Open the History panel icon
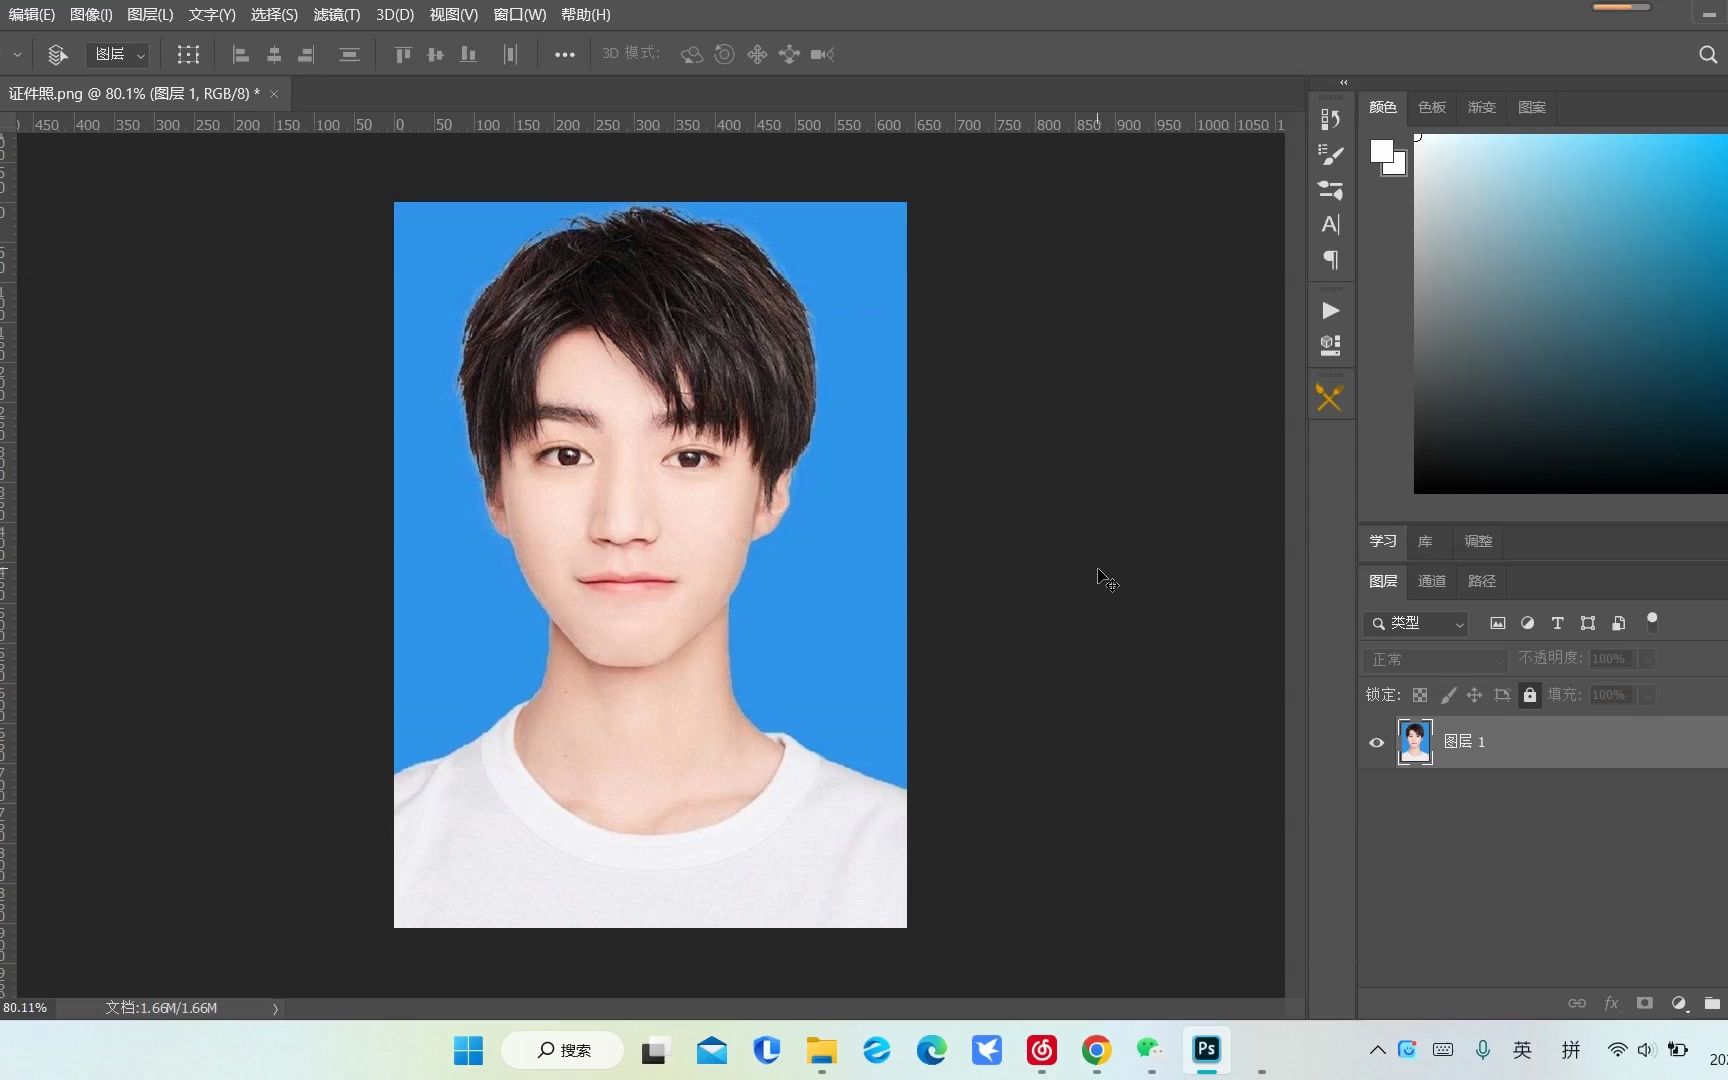The image size is (1728, 1080). 1330,119
